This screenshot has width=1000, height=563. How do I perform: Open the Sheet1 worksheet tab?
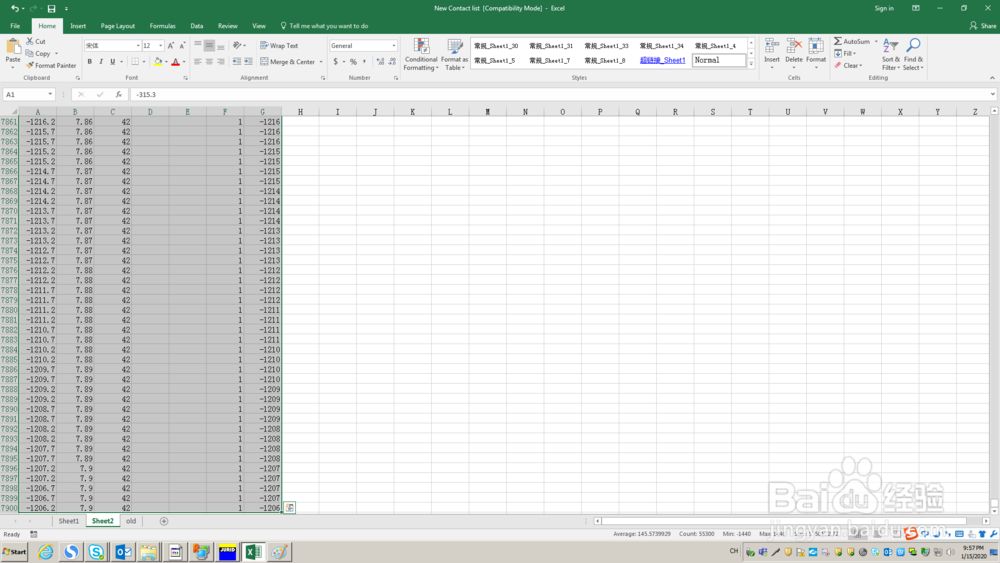[68, 521]
